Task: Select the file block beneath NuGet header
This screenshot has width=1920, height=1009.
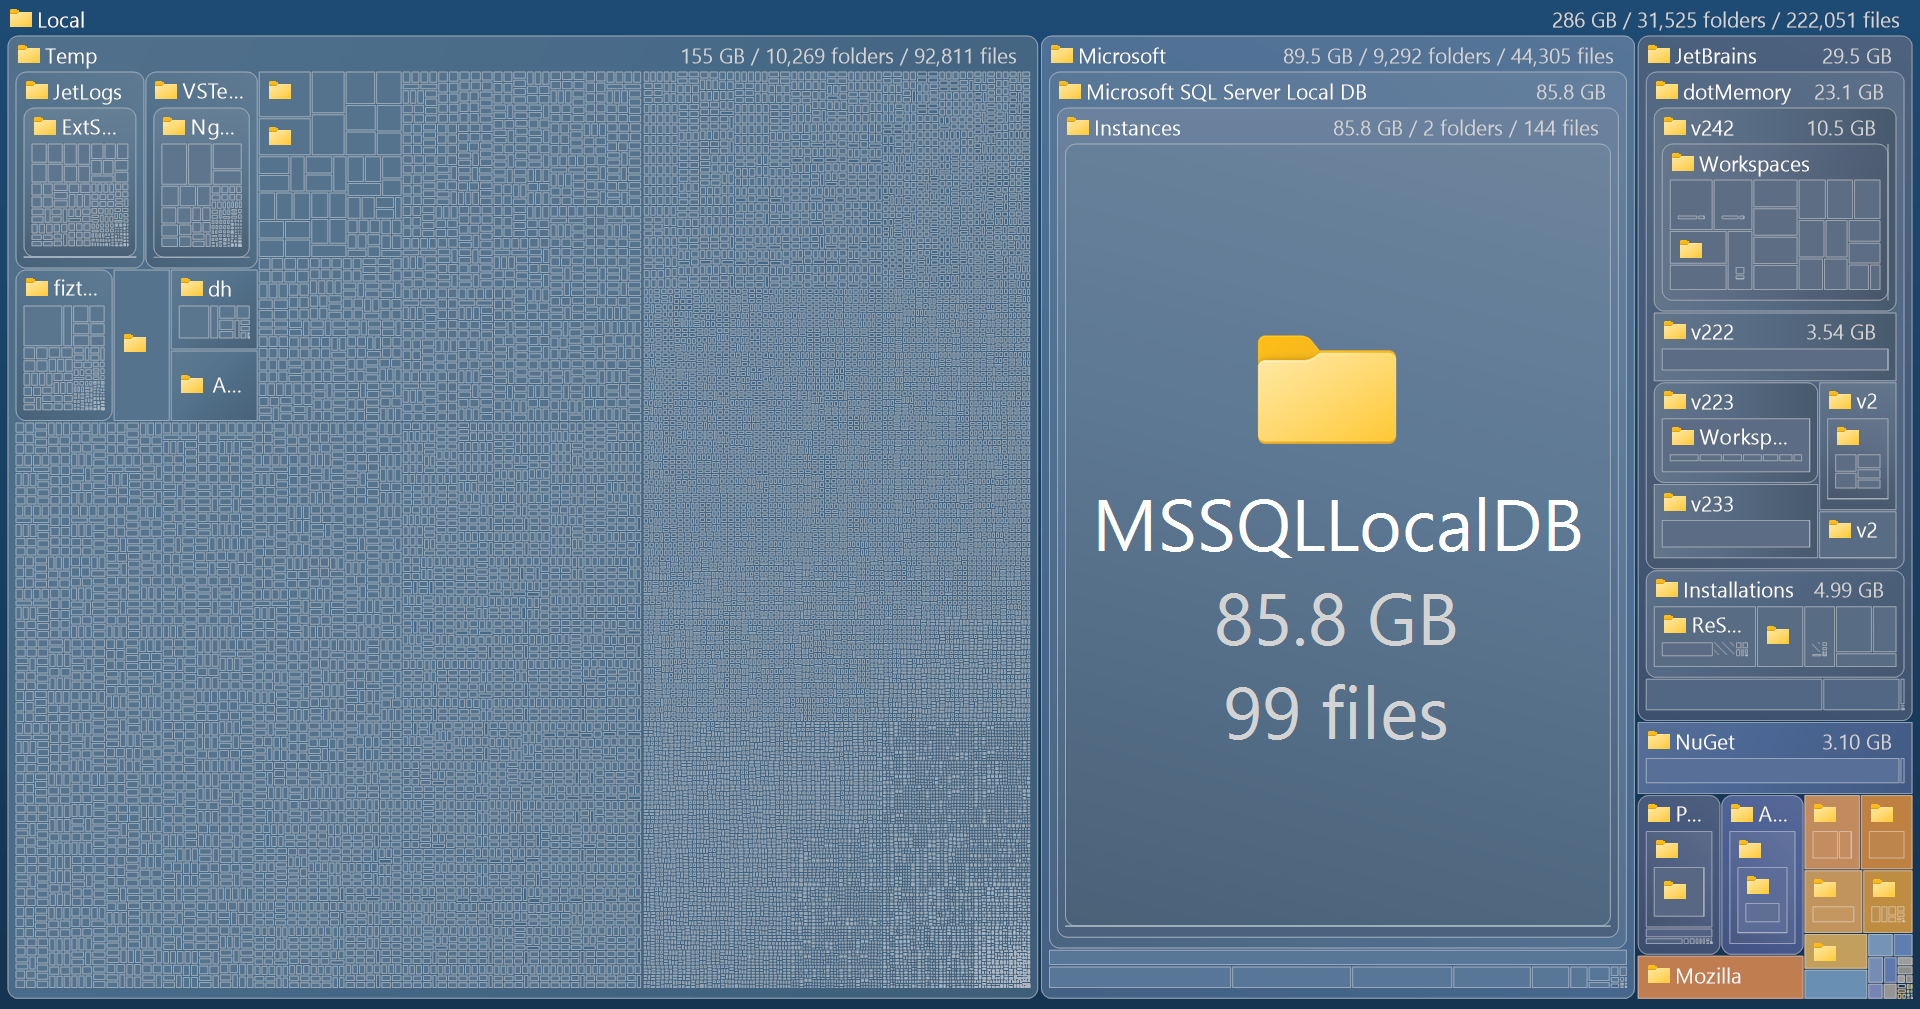Action: click(1771, 770)
